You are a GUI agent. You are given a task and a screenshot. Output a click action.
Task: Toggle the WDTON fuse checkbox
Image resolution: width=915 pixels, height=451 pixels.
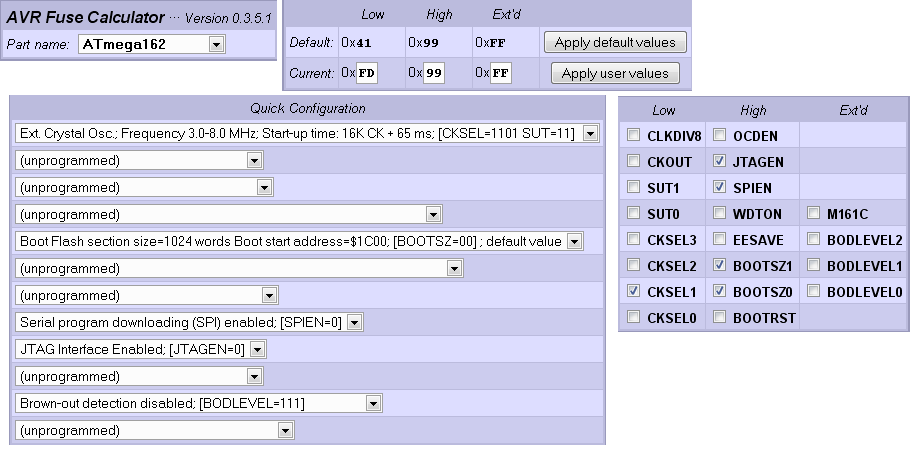tap(720, 213)
